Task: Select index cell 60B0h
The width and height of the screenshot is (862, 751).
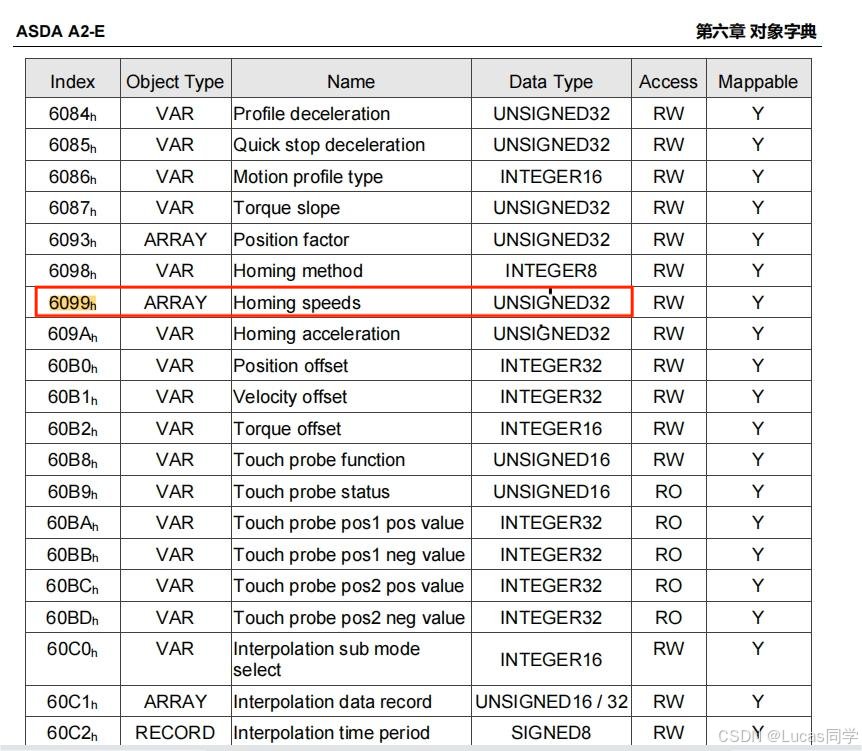Action: (x=73, y=366)
